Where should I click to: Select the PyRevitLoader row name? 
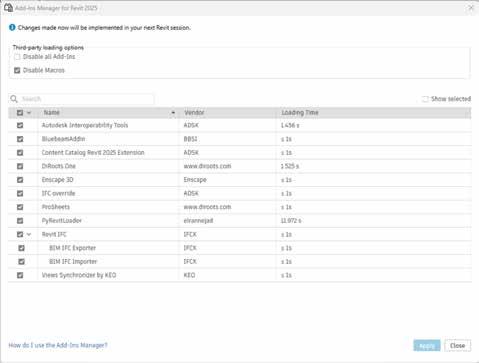coord(62,221)
